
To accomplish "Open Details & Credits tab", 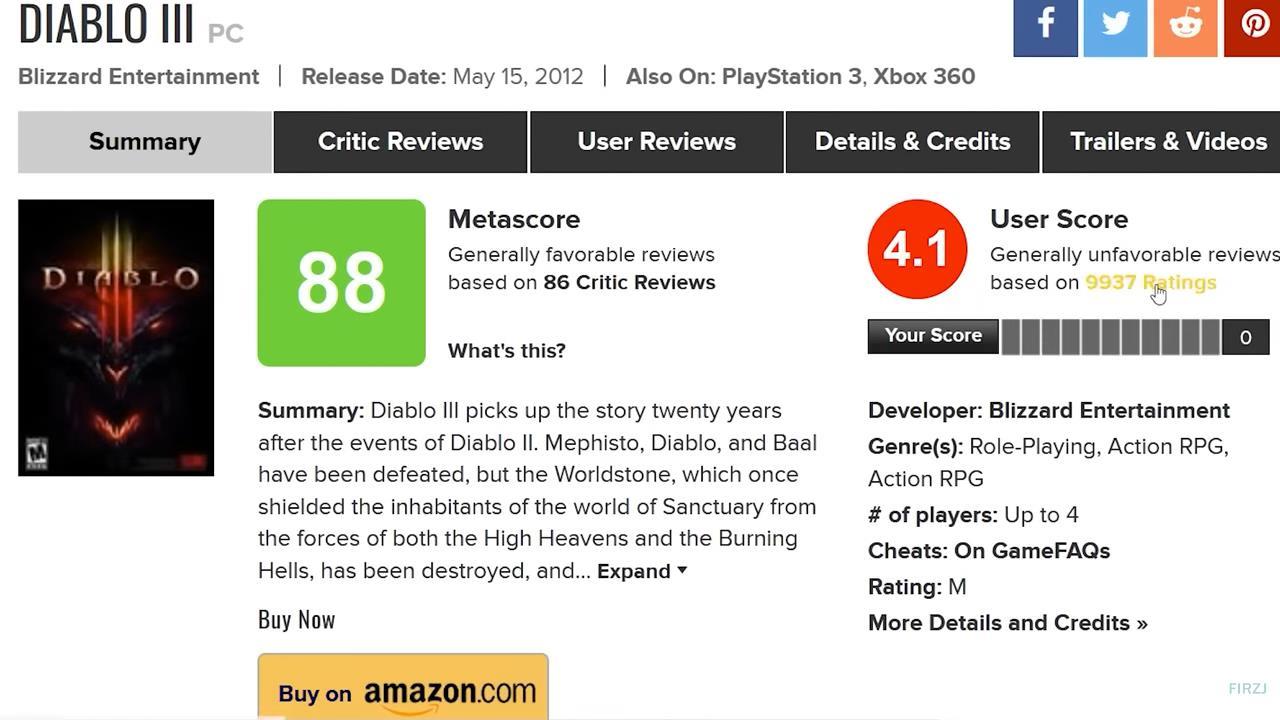I will (x=912, y=142).
